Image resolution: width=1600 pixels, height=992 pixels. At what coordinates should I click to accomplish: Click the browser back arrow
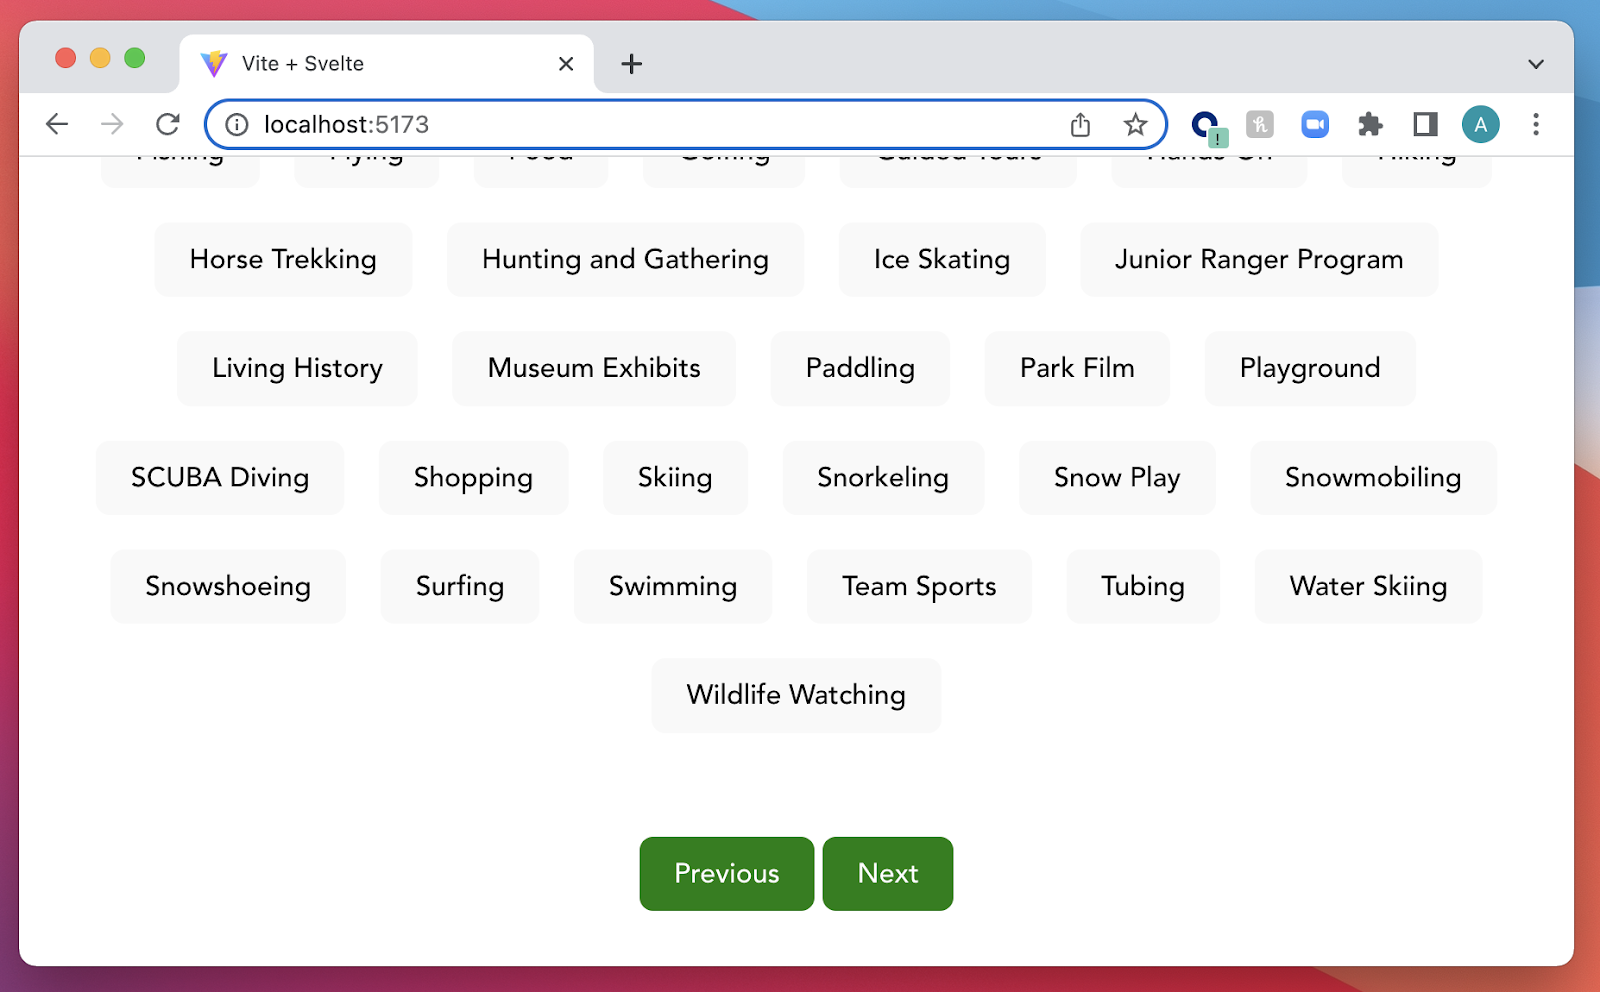(57, 124)
